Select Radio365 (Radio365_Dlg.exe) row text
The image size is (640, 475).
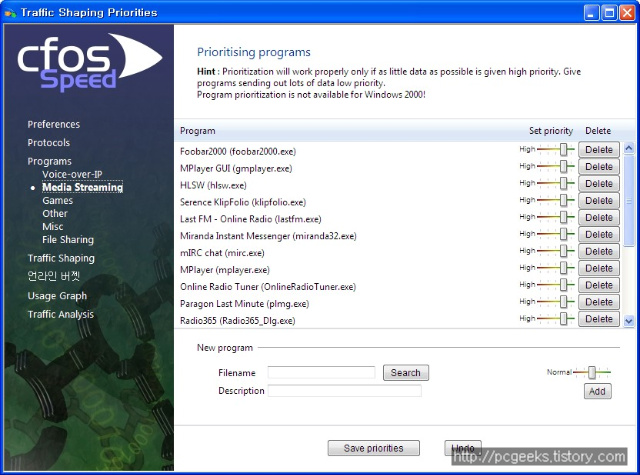pos(238,321)
